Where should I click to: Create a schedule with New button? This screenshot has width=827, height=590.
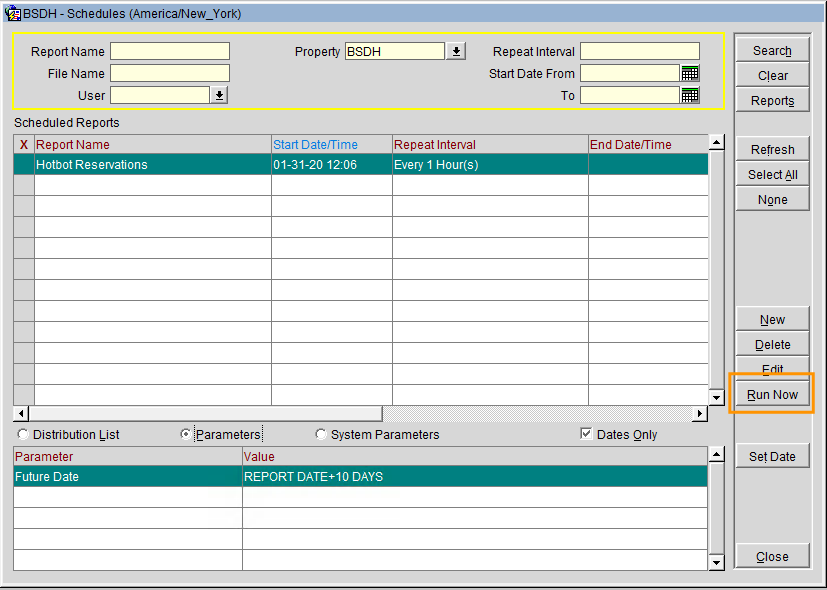point(772,320)
